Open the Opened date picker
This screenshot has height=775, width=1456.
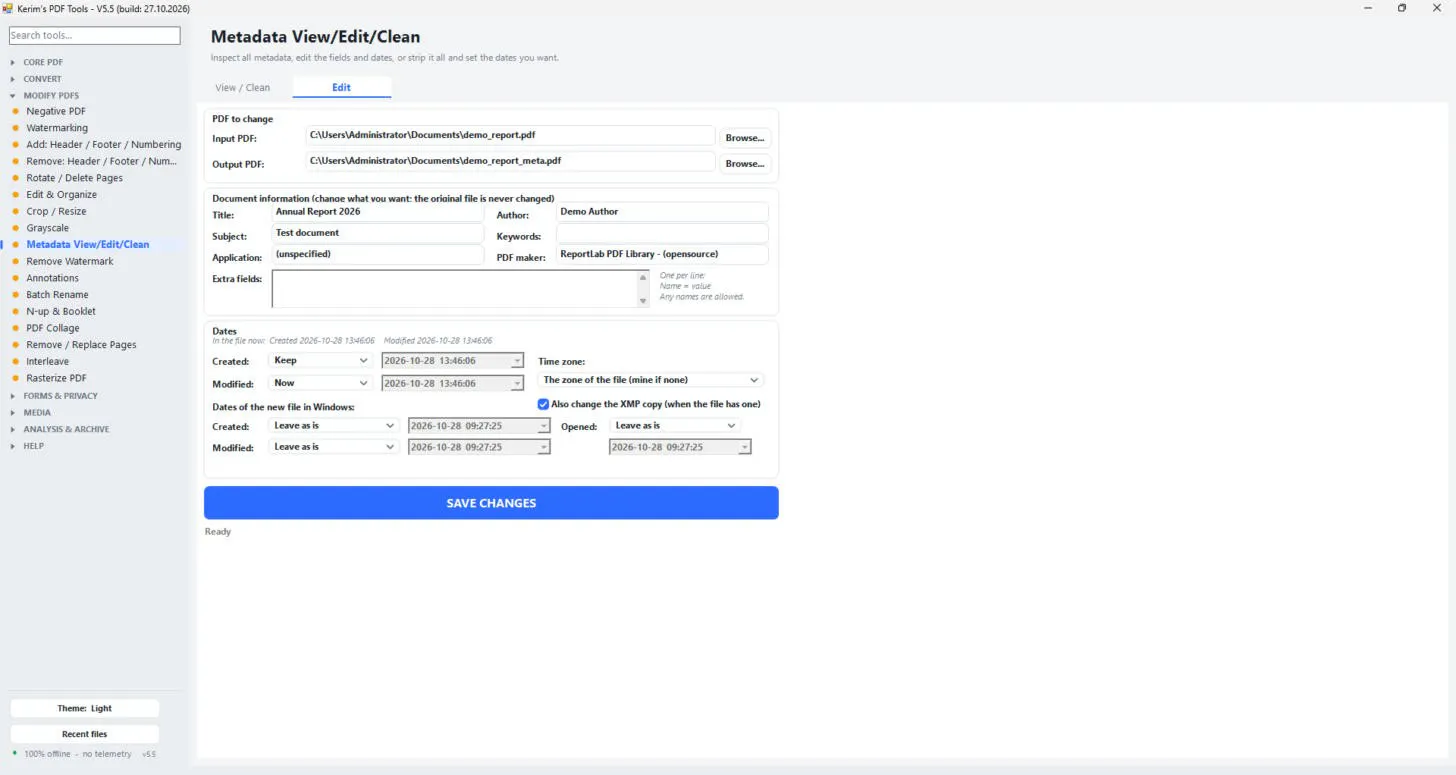[745, 447]
